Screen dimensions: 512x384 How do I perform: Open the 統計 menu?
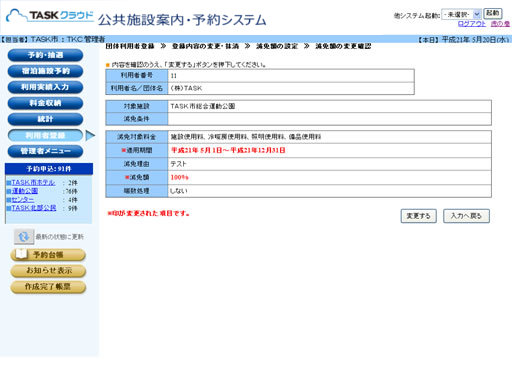click(x=45, y=119)
